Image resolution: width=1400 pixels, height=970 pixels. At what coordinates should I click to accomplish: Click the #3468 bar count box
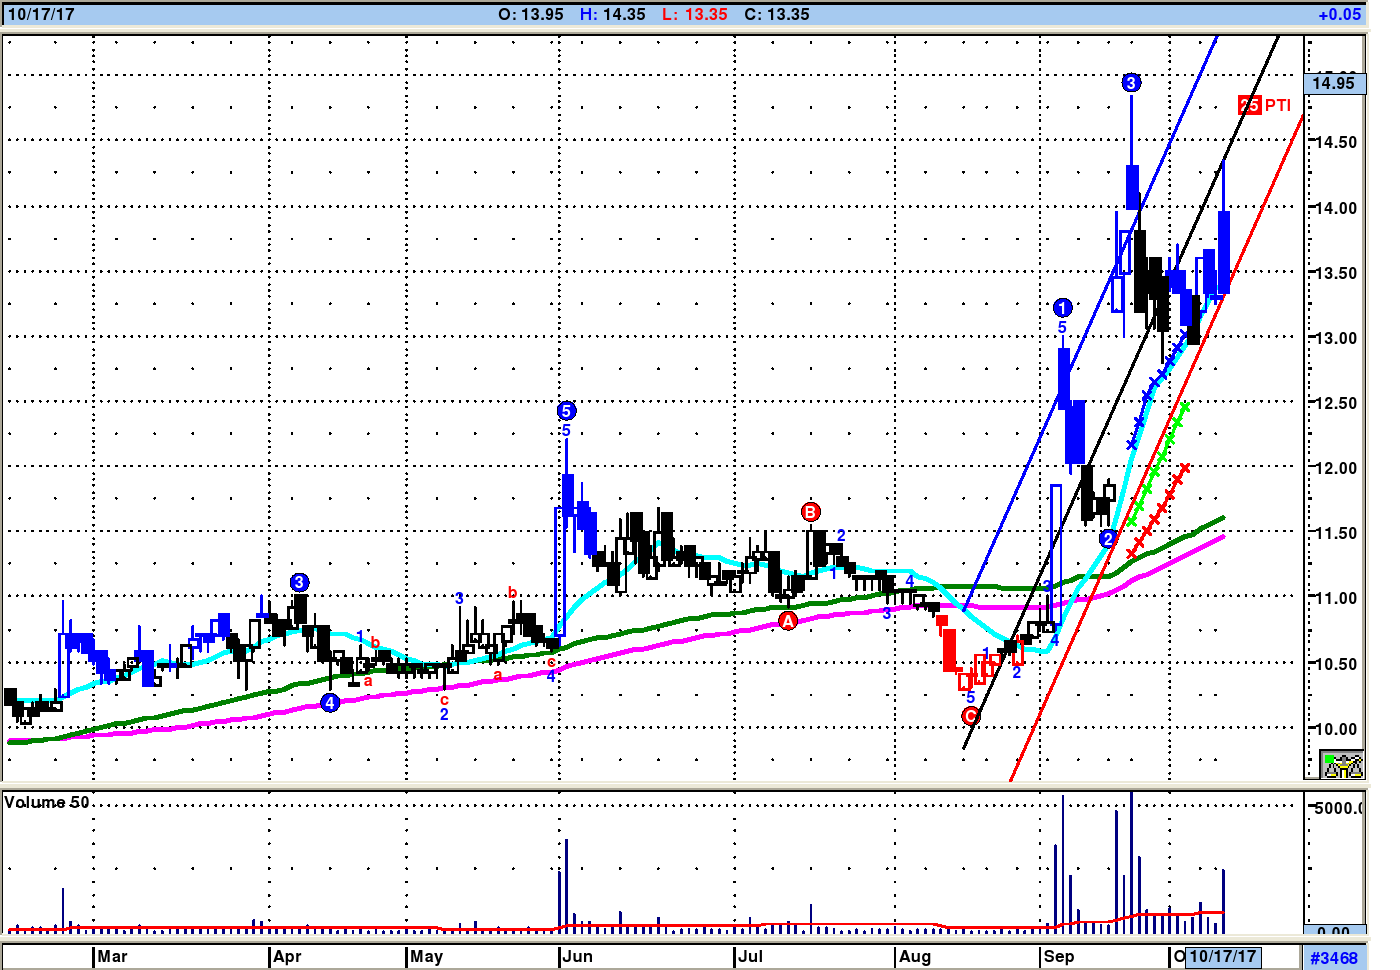point(1334,958)
